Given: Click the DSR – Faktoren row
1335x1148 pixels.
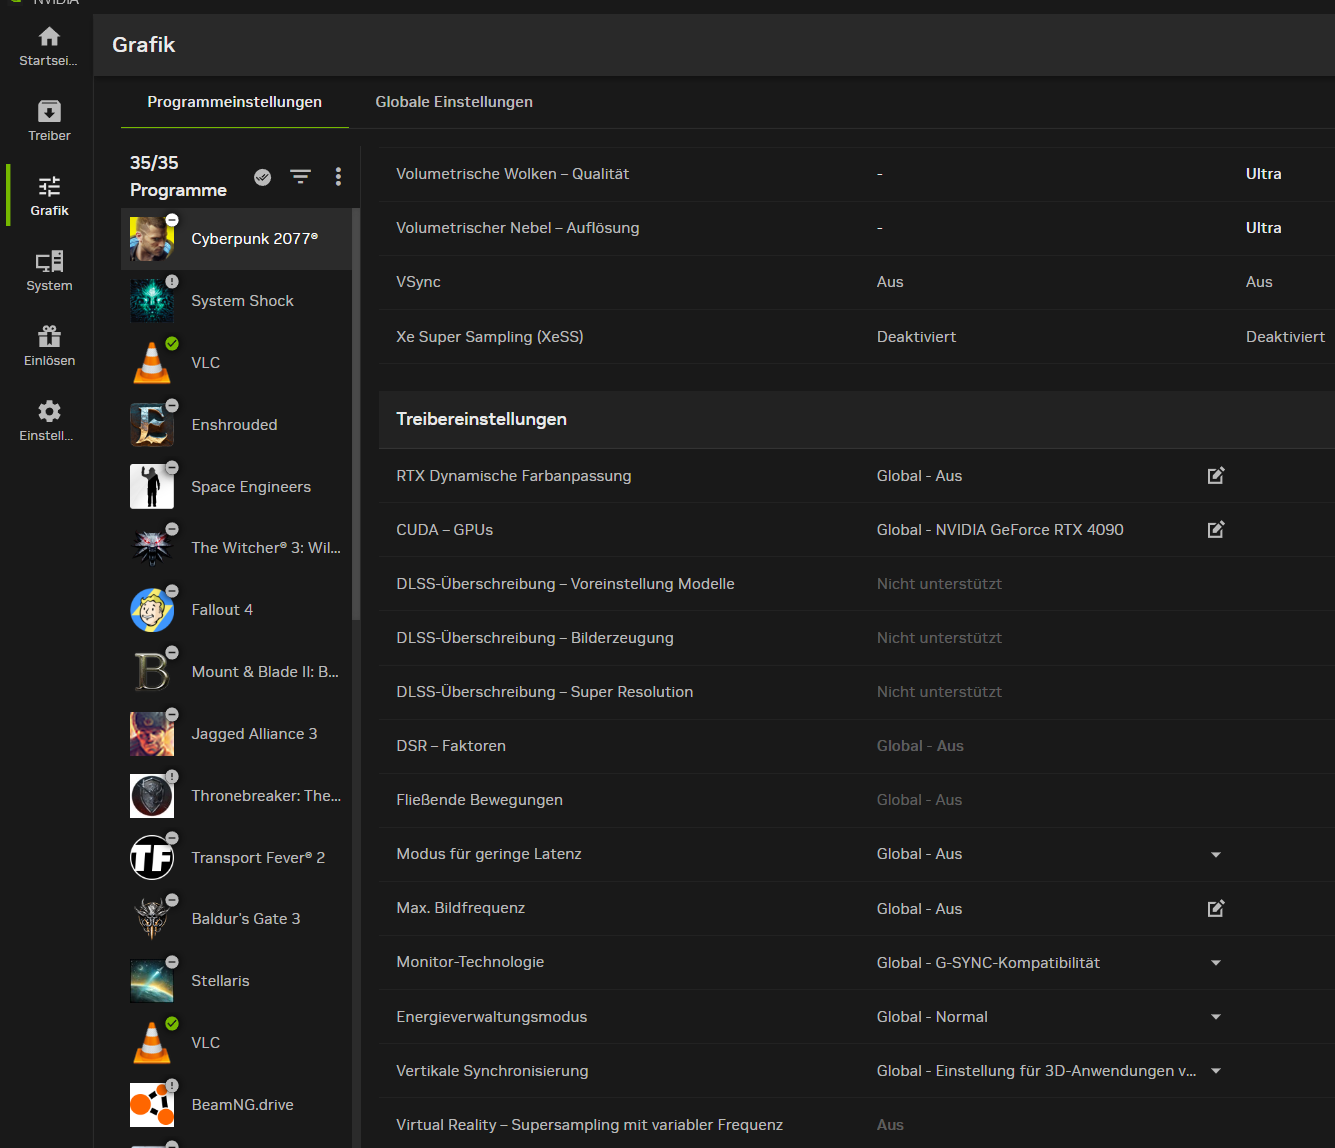Looking at the screenshot, I should tap(857, 746).
